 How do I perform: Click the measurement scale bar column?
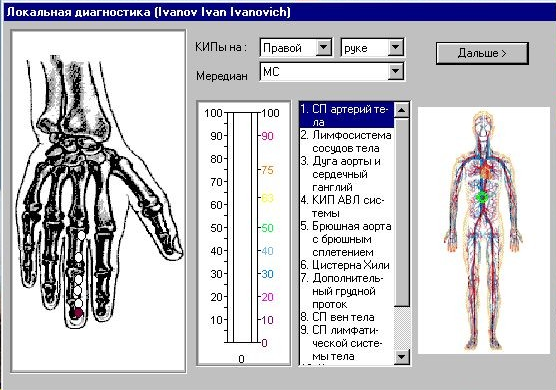point(242,228)
